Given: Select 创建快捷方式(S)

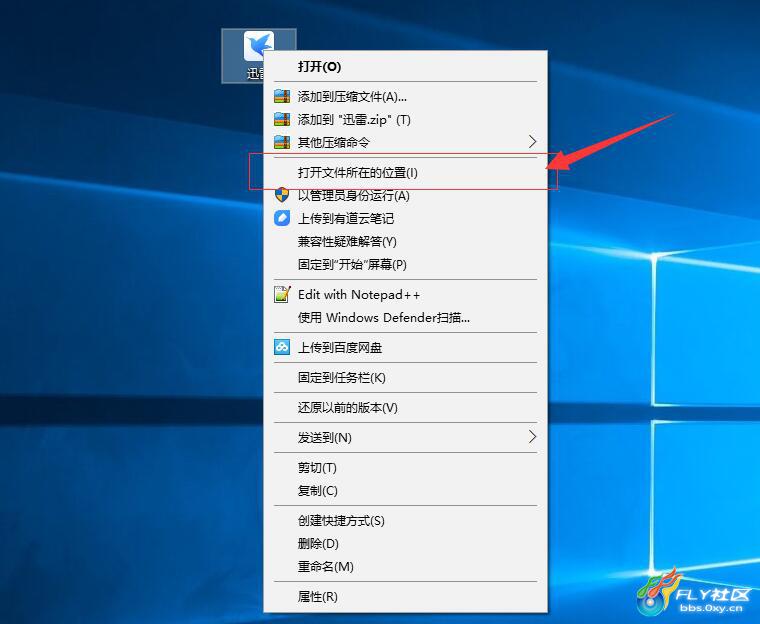Looking at the screenshot, I should coord(405,520).
